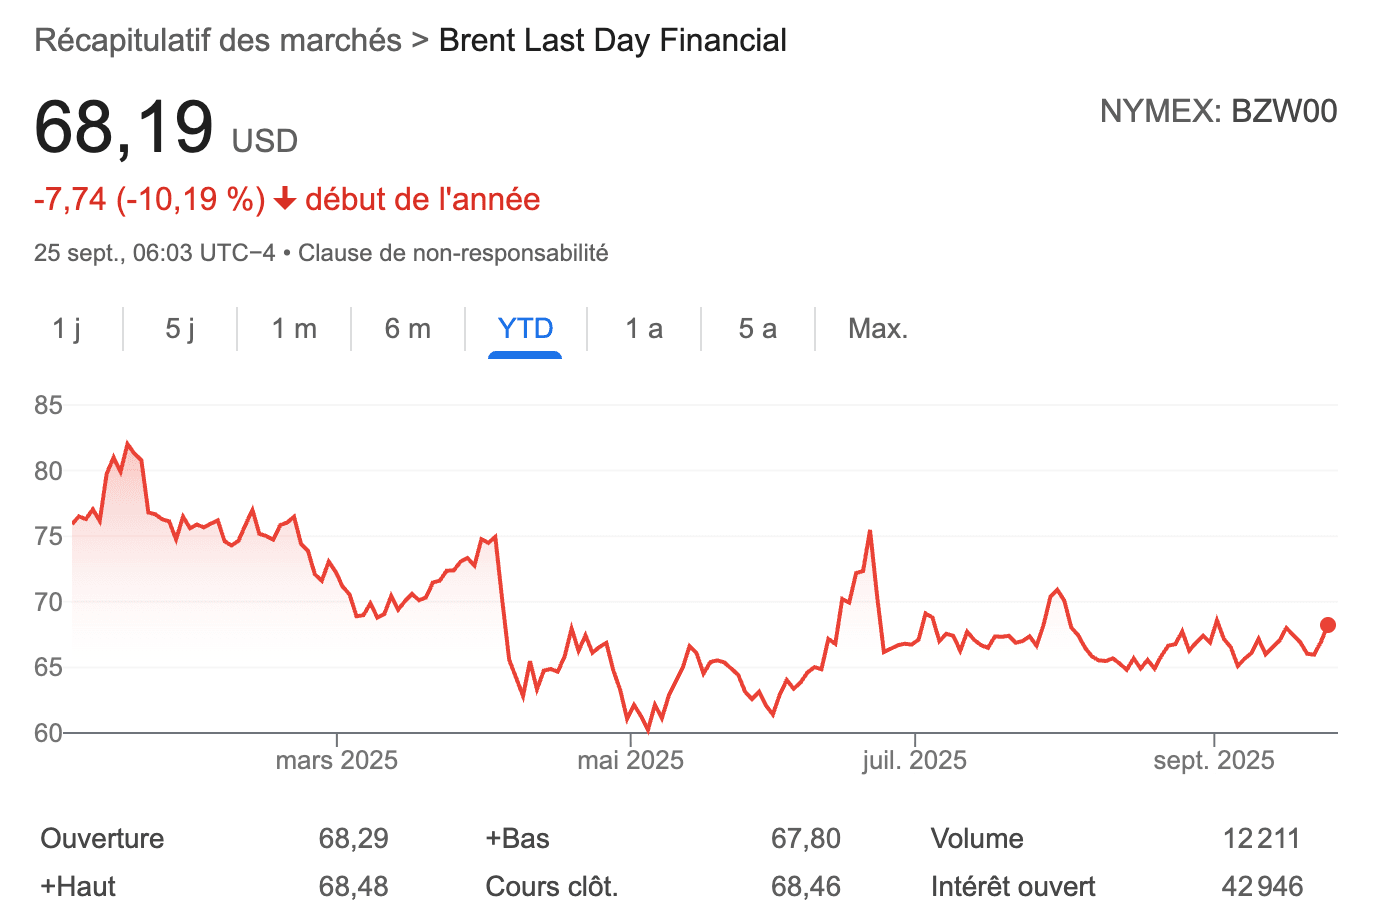Image resolution: width=1374 pixels, height=922 pixels.
Task: Select the YTD range tab
Action: click(x=525, y=329)
